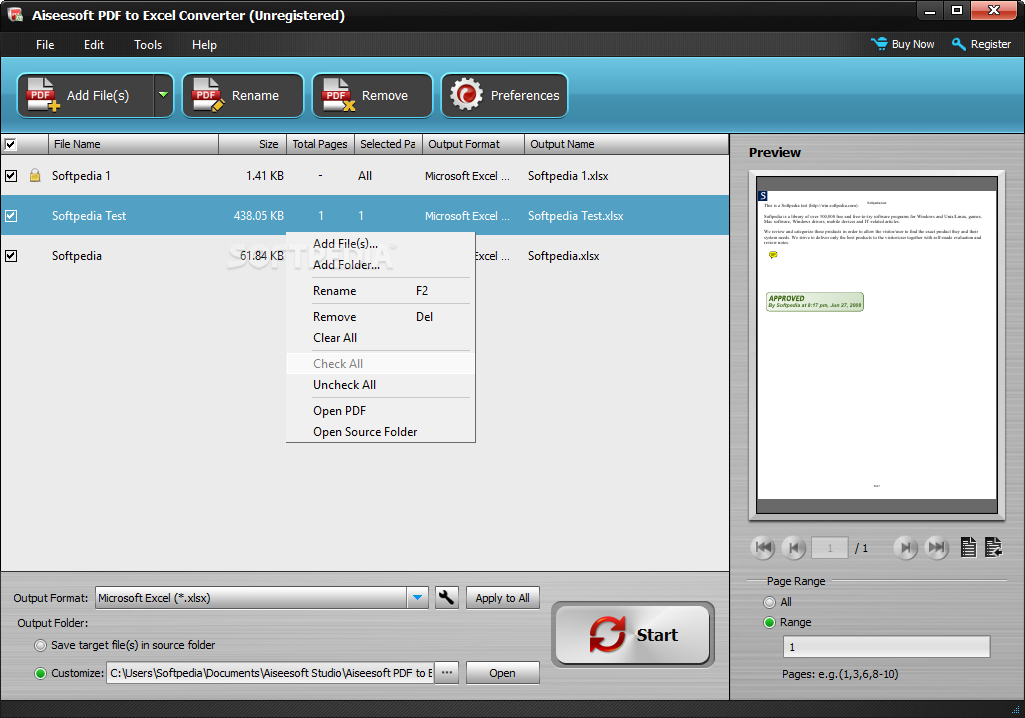
Task: Click the custom output folder path field
Action: [x=269, y=673]
